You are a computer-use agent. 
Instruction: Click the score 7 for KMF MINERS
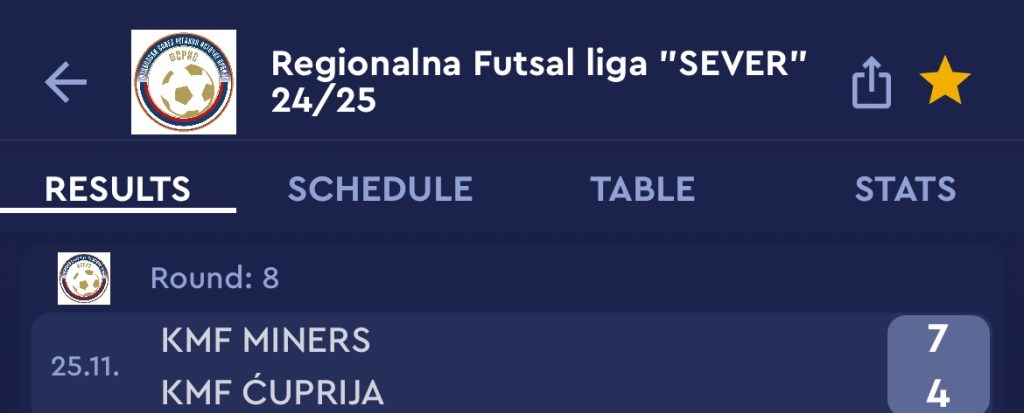point(937,339)
